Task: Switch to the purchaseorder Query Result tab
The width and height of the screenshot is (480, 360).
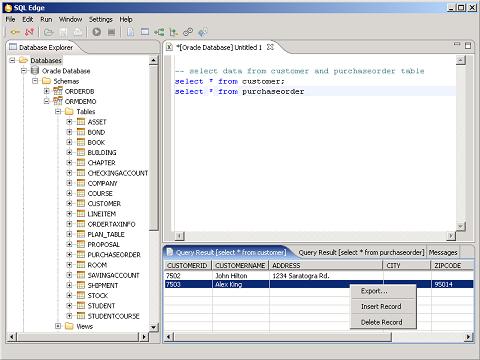Action: (361, 252)
